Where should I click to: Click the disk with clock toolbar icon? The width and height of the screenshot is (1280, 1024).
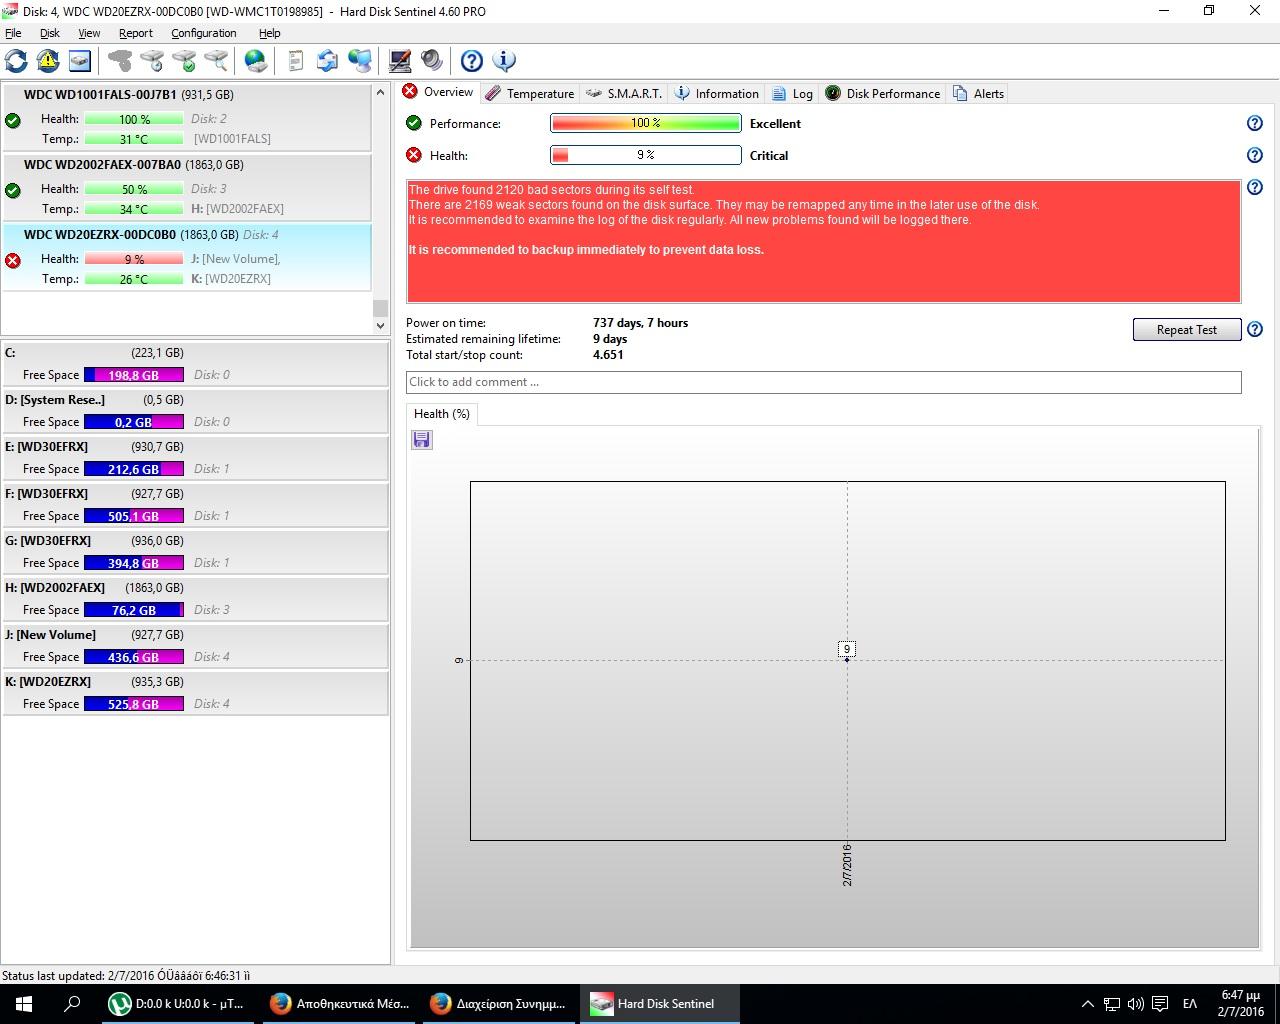tap(152, 61)
